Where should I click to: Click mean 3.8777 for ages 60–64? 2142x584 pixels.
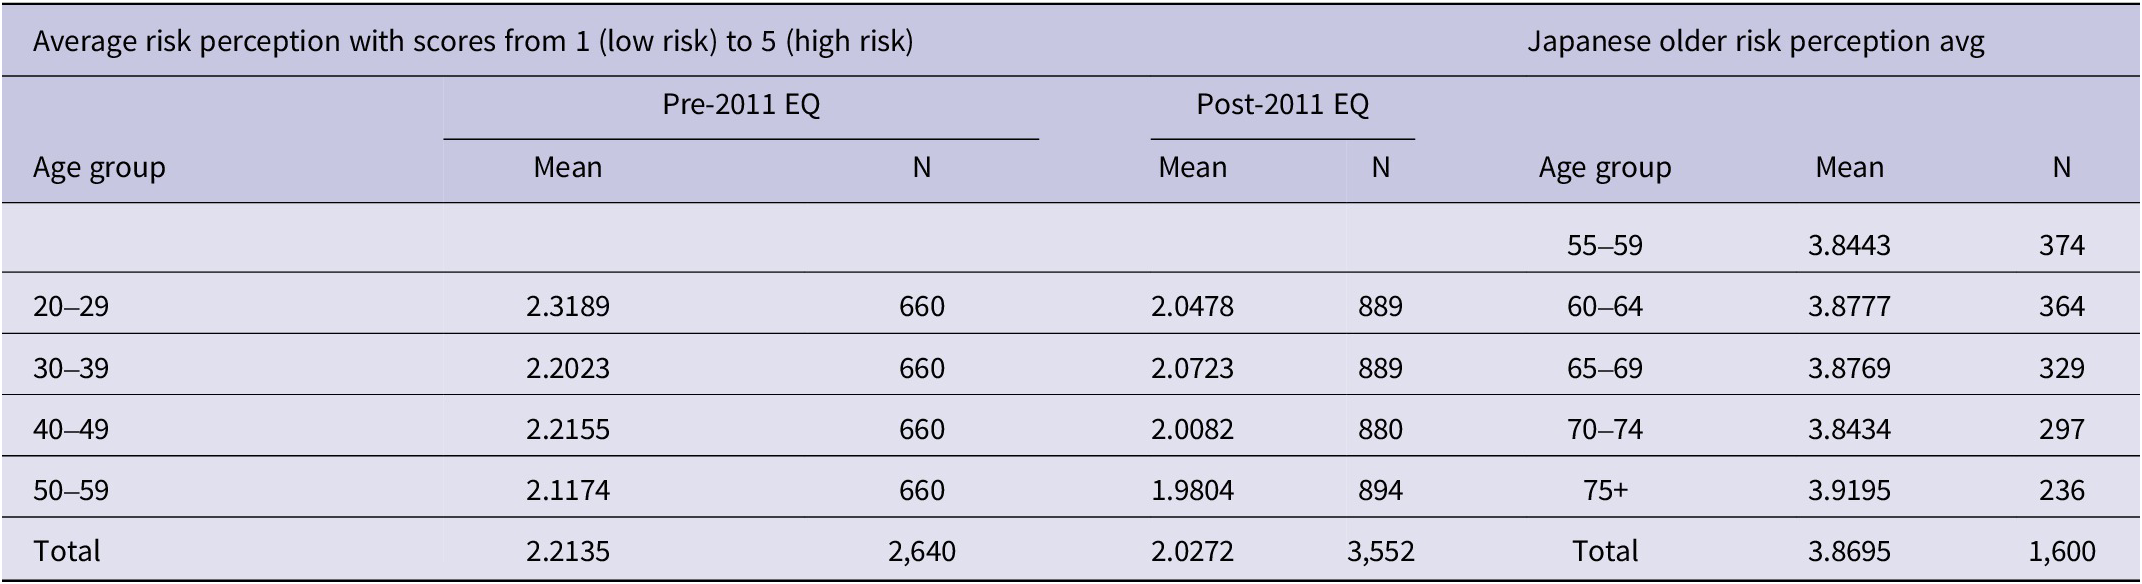(x=1848, y=306)
